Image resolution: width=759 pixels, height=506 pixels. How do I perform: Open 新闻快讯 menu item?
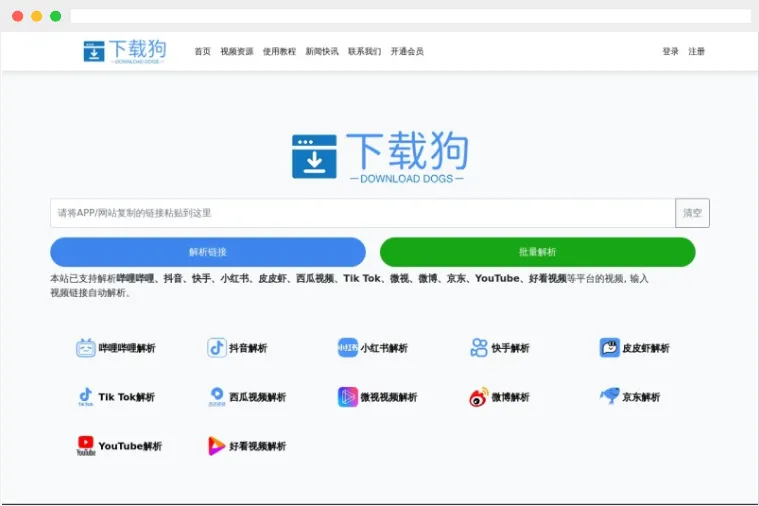point(322,51)
